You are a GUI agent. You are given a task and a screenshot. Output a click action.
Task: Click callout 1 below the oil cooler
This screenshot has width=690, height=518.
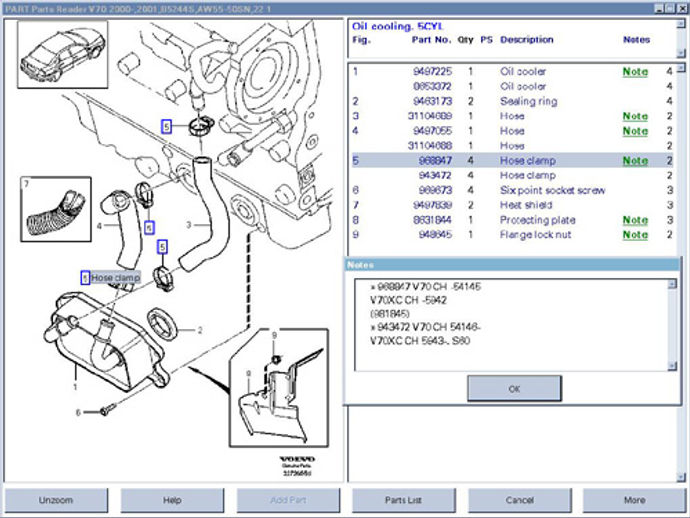click(x=75, y=387)
